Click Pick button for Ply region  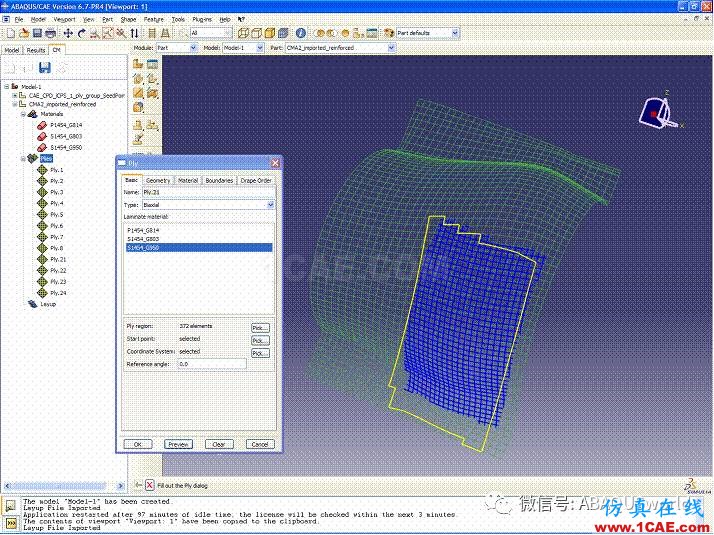(x=260, y=328)
